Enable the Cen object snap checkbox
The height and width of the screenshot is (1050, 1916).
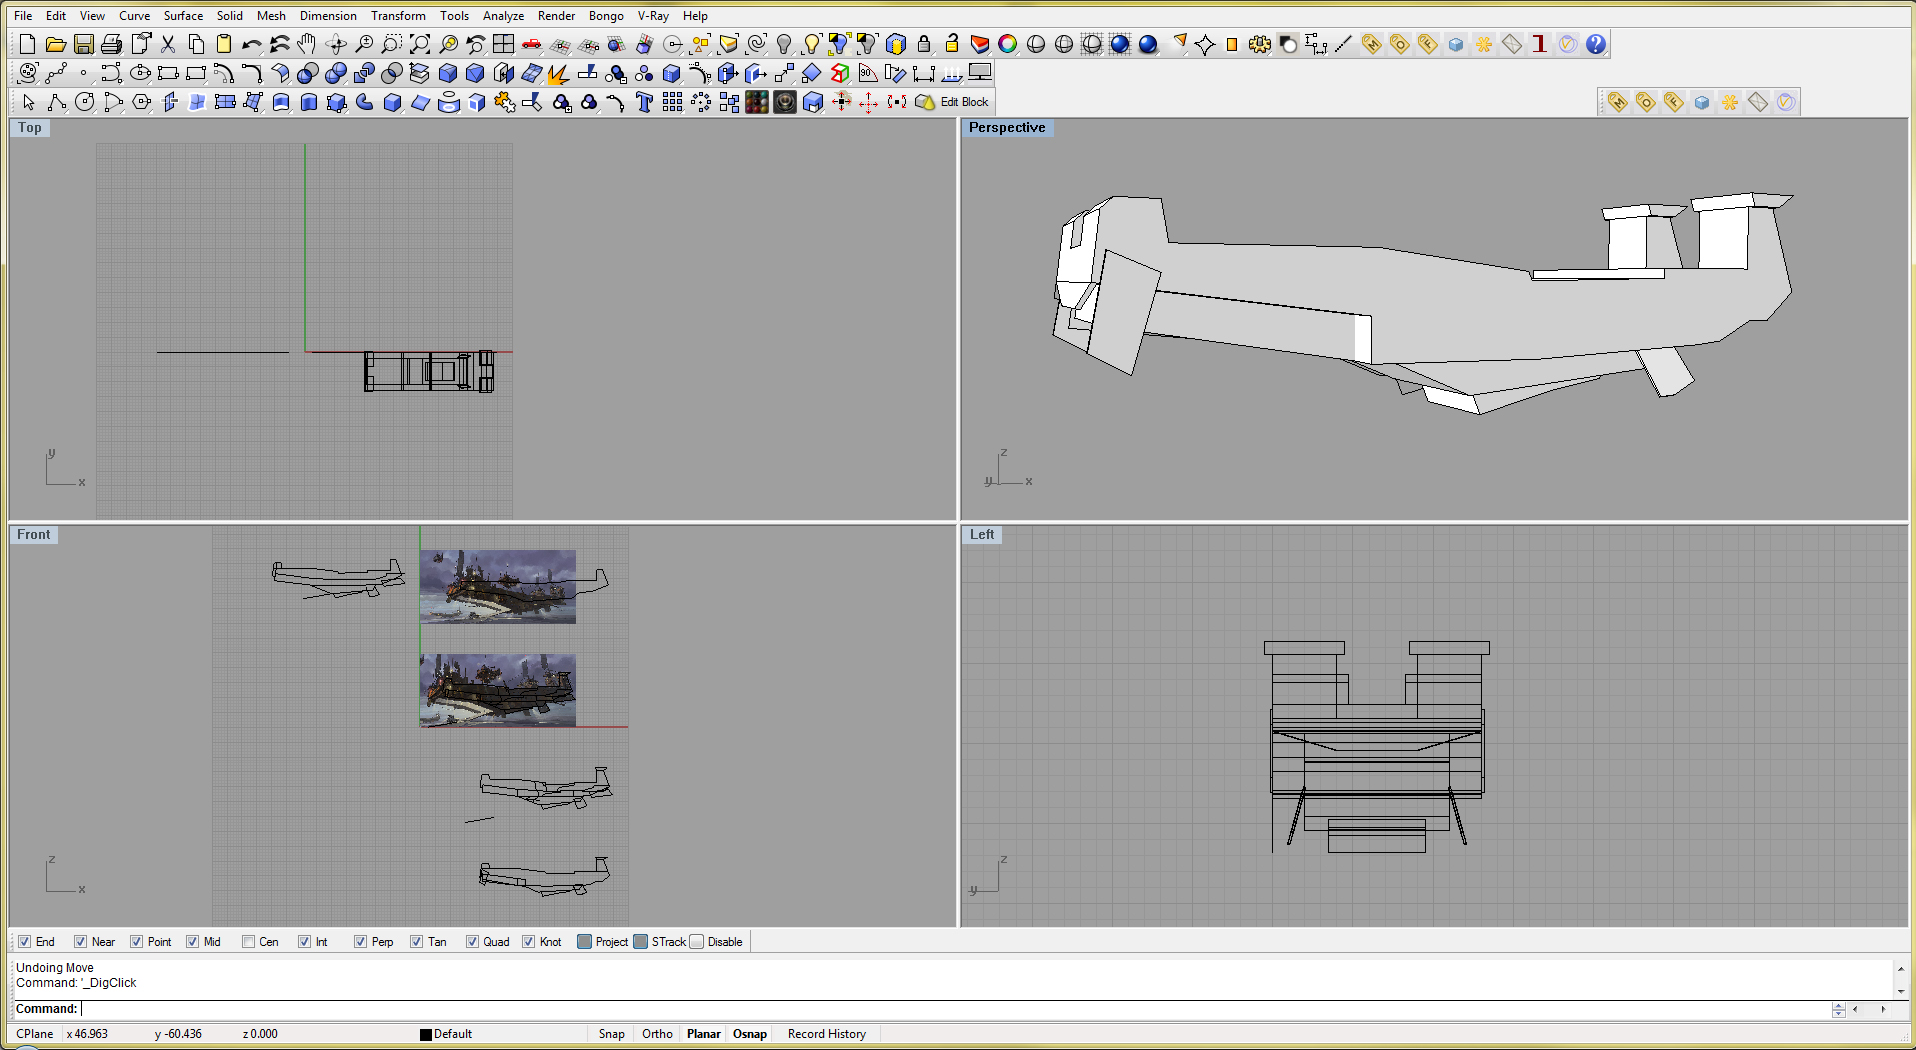click(249, 942)
